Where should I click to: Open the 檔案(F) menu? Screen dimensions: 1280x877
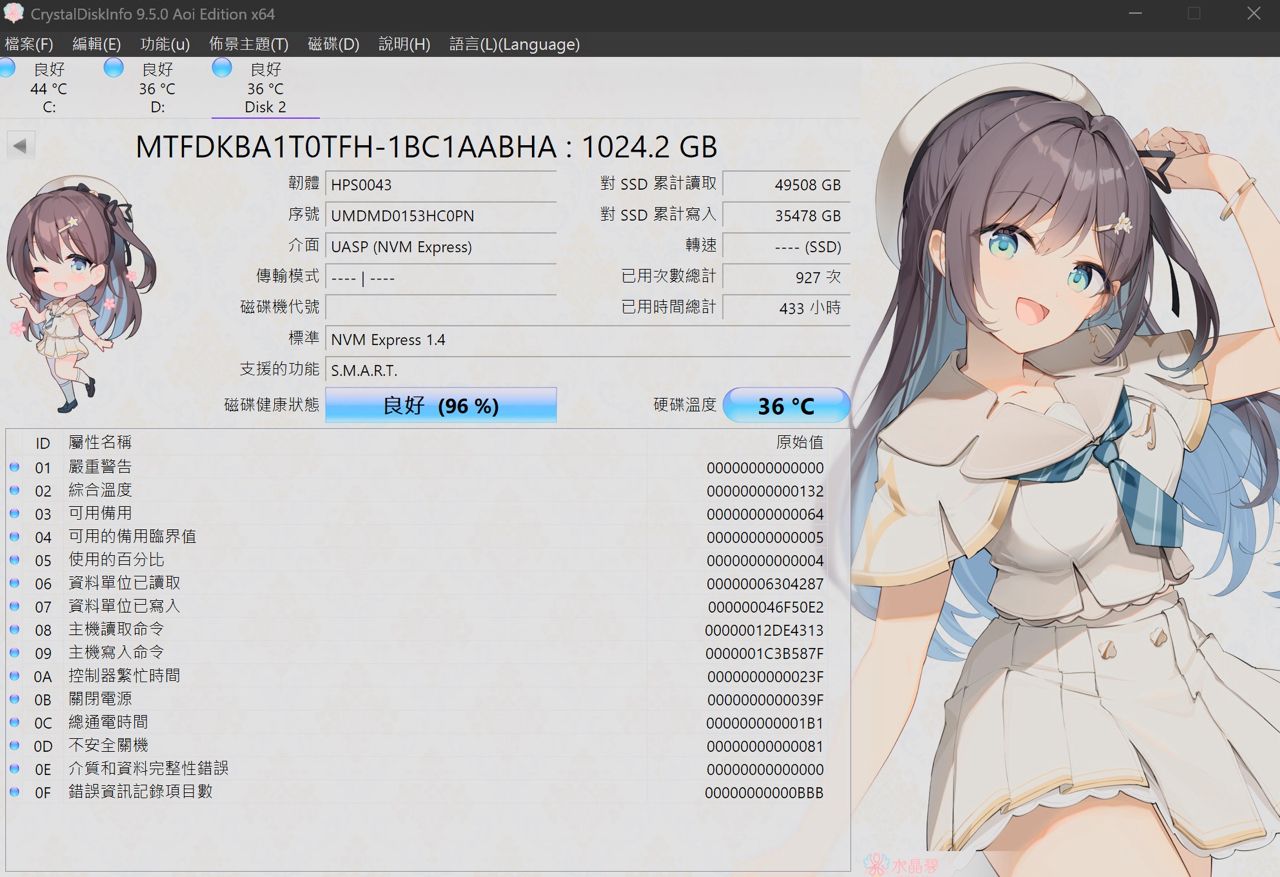[29, 44]
